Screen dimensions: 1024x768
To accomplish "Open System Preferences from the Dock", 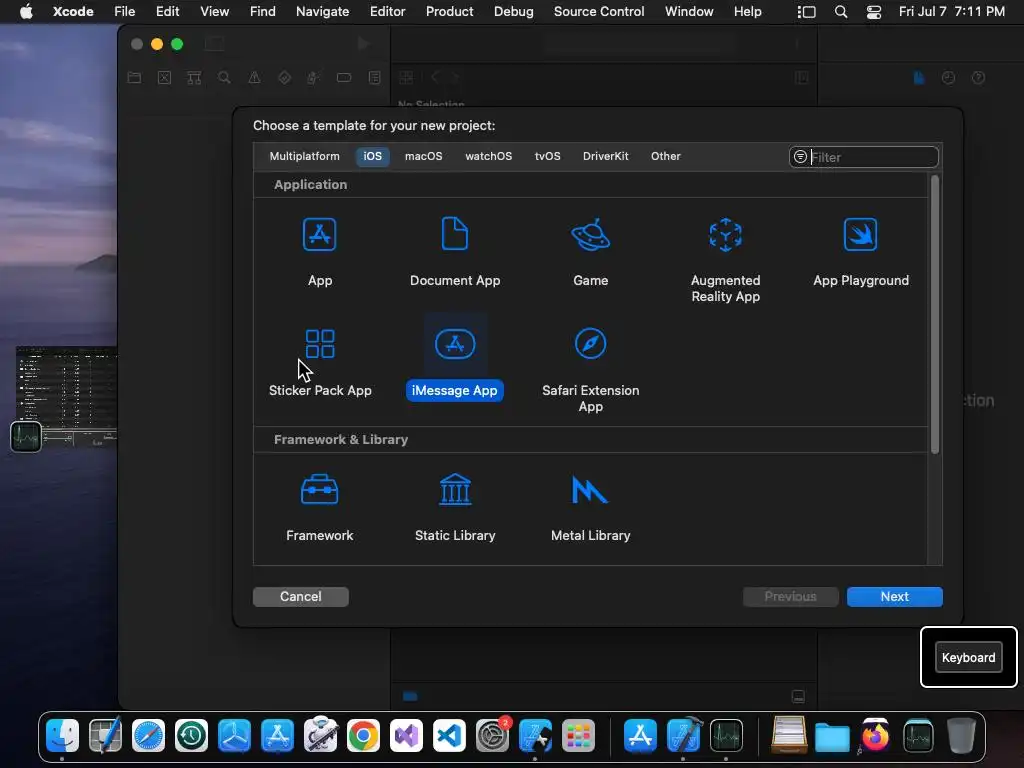I will 492,735.
